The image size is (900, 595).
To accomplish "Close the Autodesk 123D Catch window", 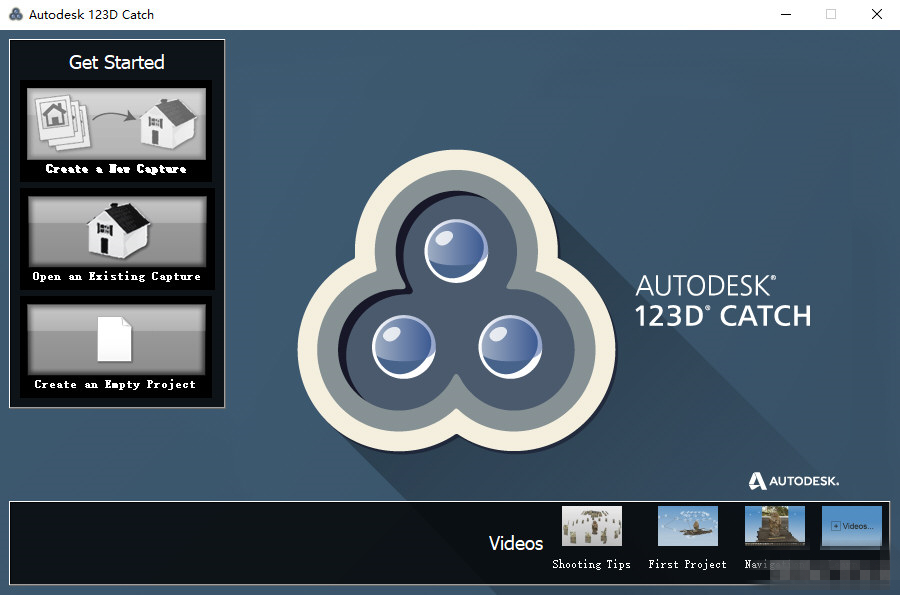I will point(876,14).
